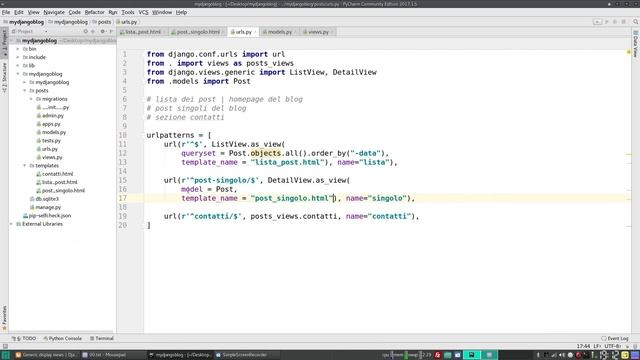Viewport: 640px width, 360px height.
Task: Open the Structure tool window side button
Action: click(x=4, y=78)
